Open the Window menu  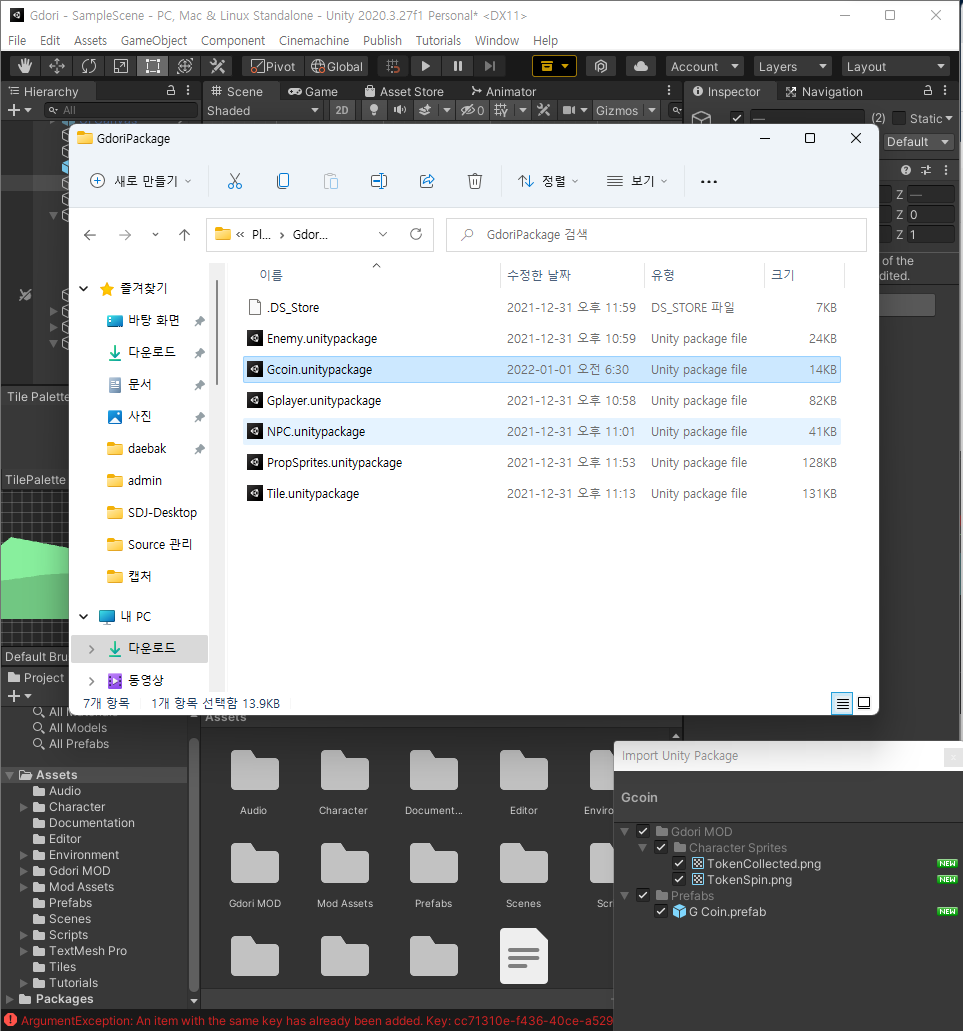coord(496,40)
